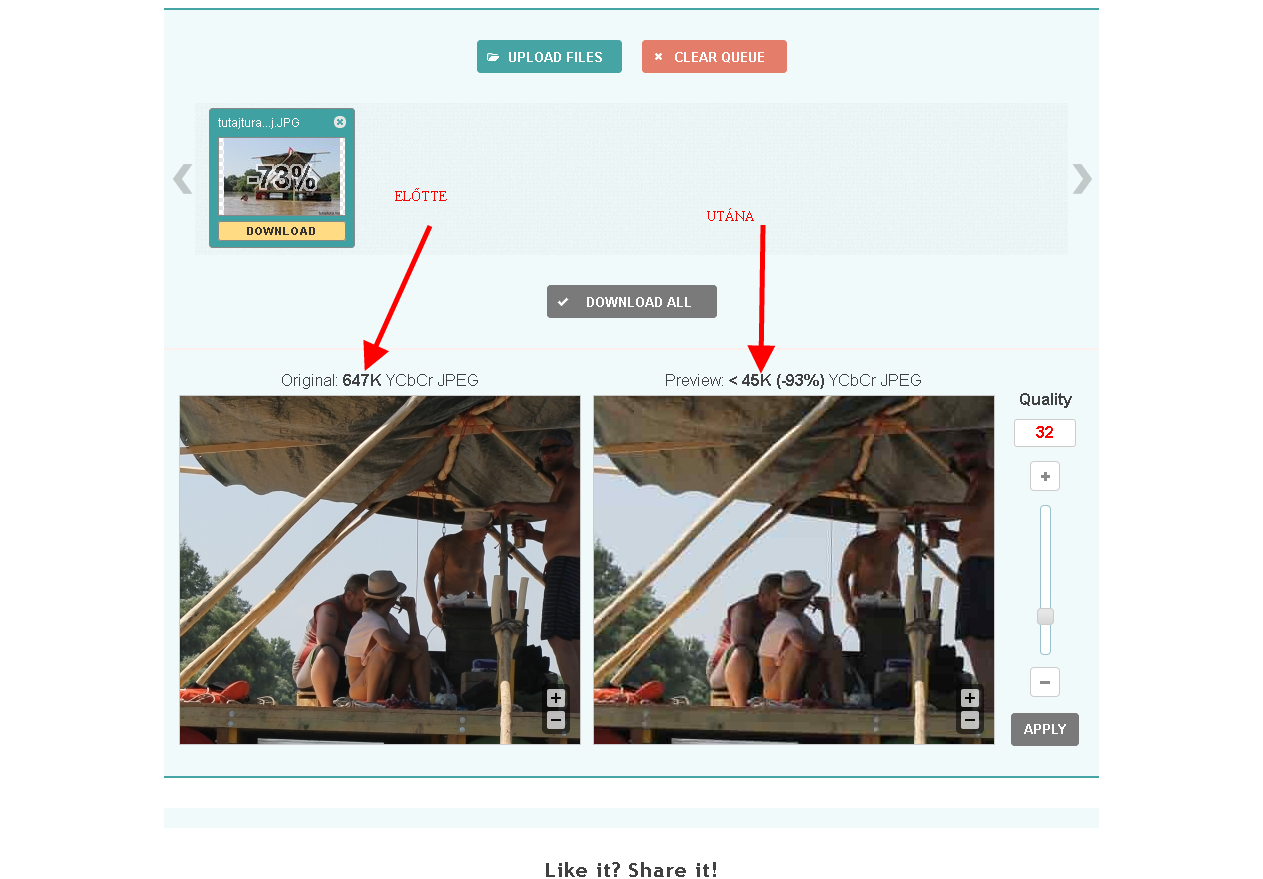Click the Quality value input field
The width and height of the screenshot is (1263, 879).
(1044, 433)
